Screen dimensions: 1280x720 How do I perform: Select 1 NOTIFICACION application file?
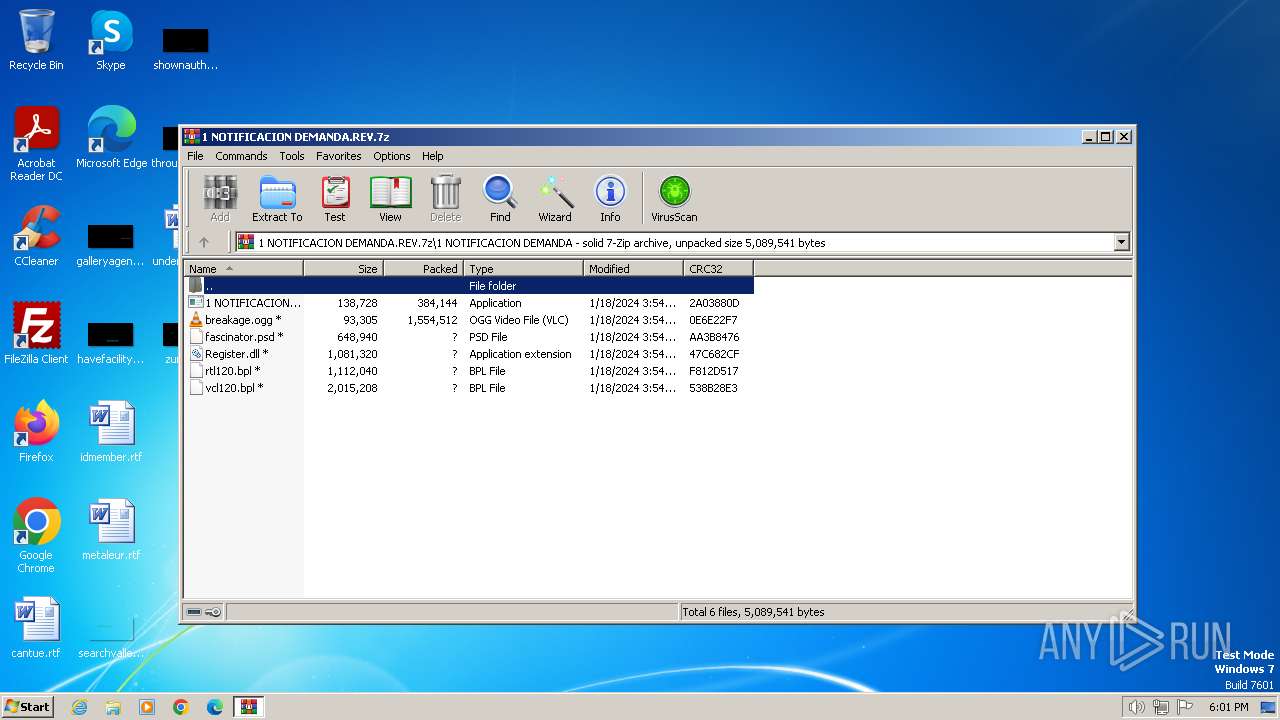point(469,303)
